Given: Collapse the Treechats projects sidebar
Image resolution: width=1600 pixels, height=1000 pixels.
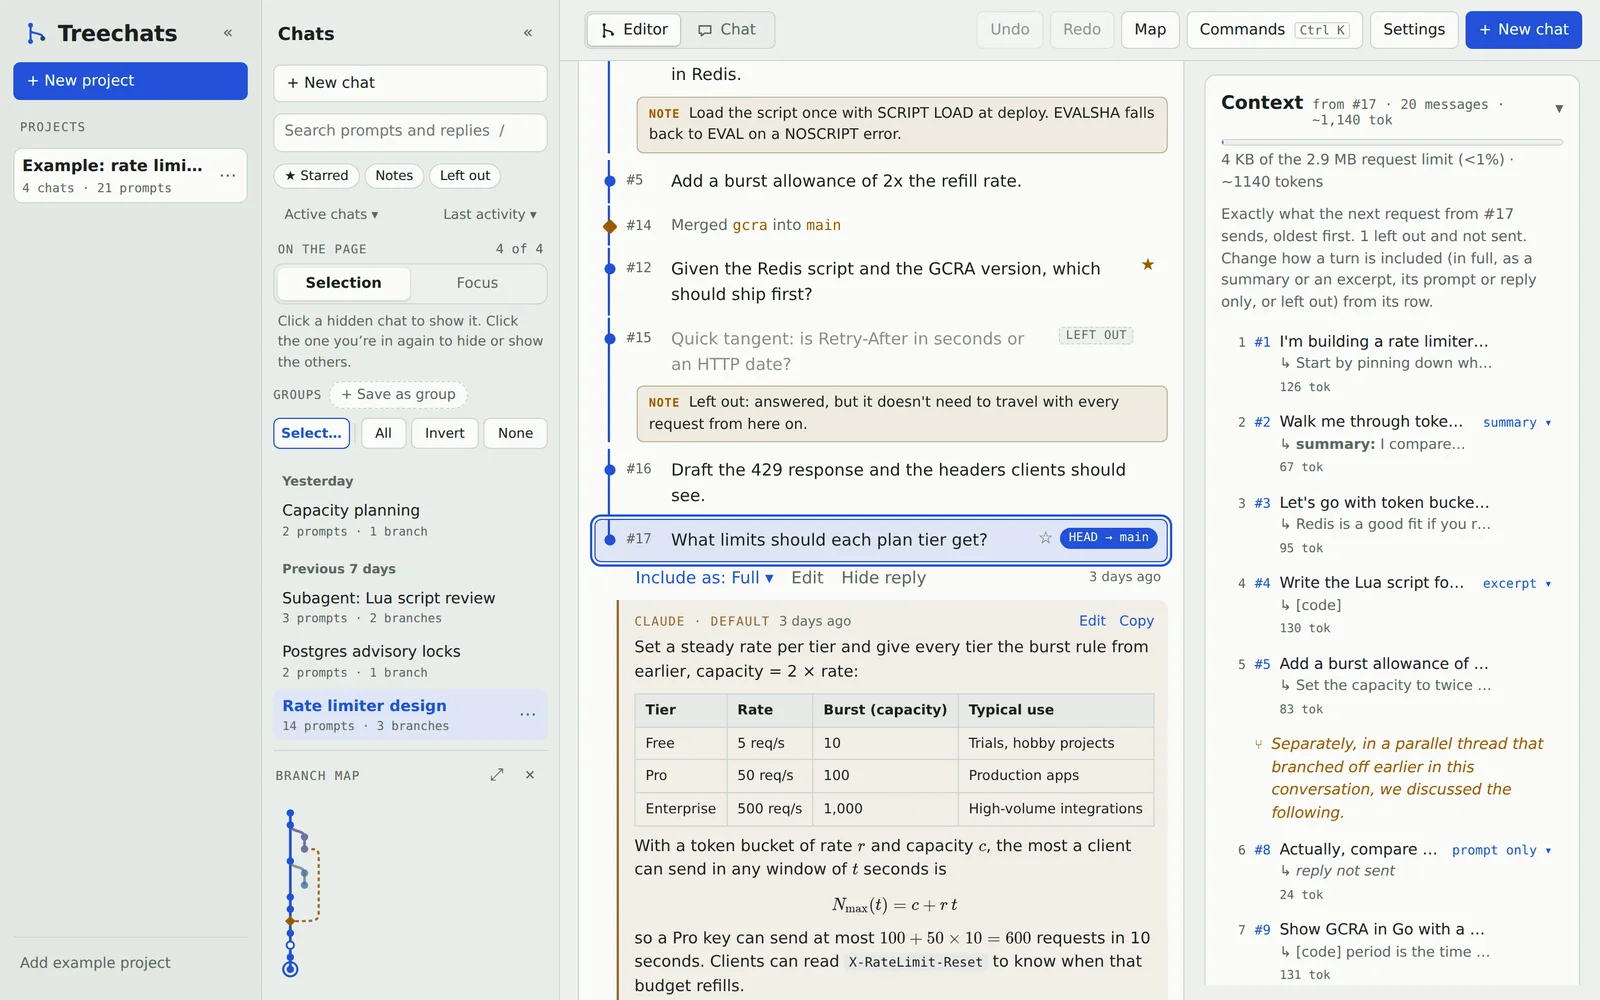Looking at the screenshot, I should (x=228, y=33).
